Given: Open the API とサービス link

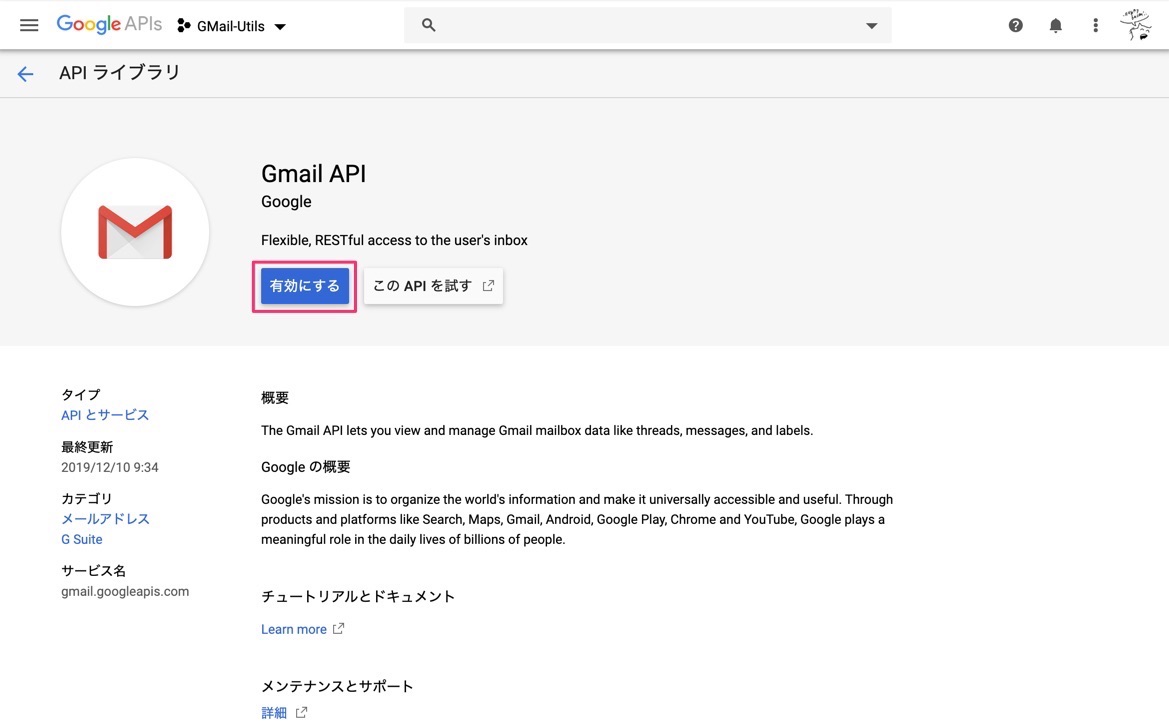Looking at the screenshot, I should tap(105, 414).
